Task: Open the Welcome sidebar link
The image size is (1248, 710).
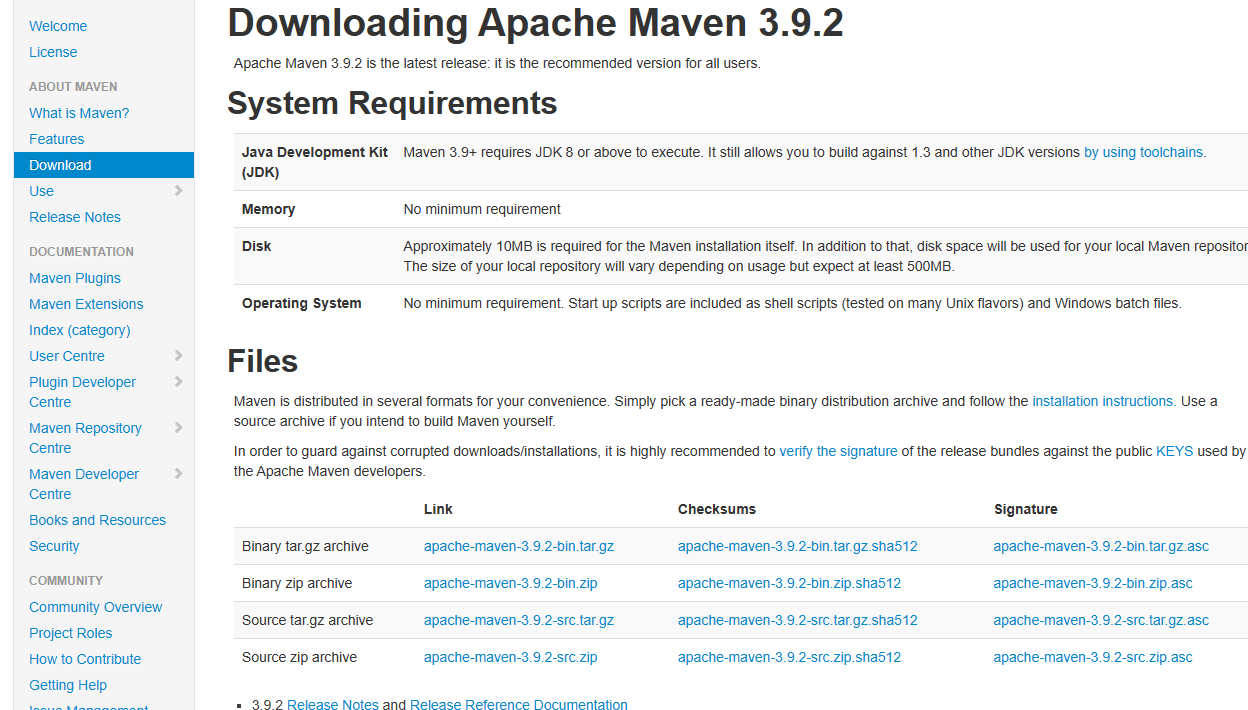Action: [58, 26]
